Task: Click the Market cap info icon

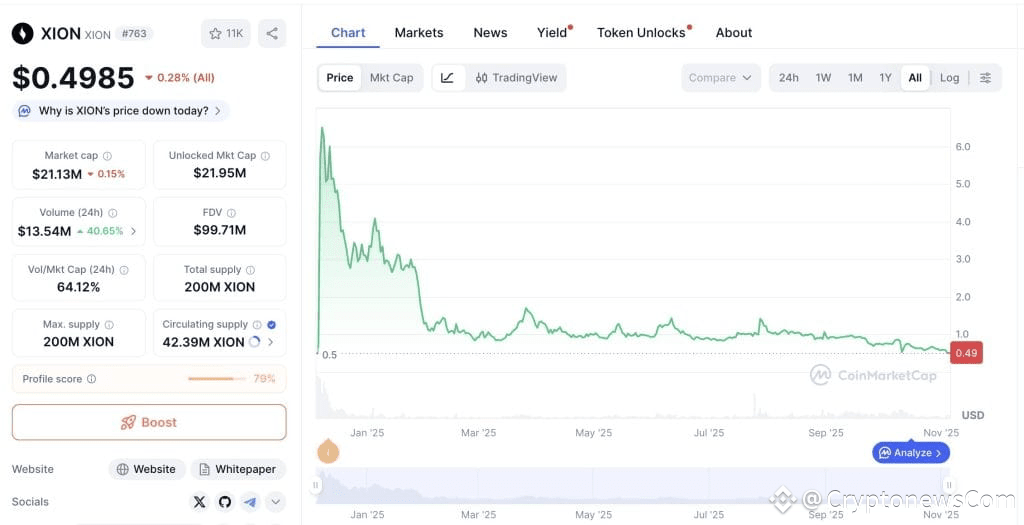Action: [108, 156]
